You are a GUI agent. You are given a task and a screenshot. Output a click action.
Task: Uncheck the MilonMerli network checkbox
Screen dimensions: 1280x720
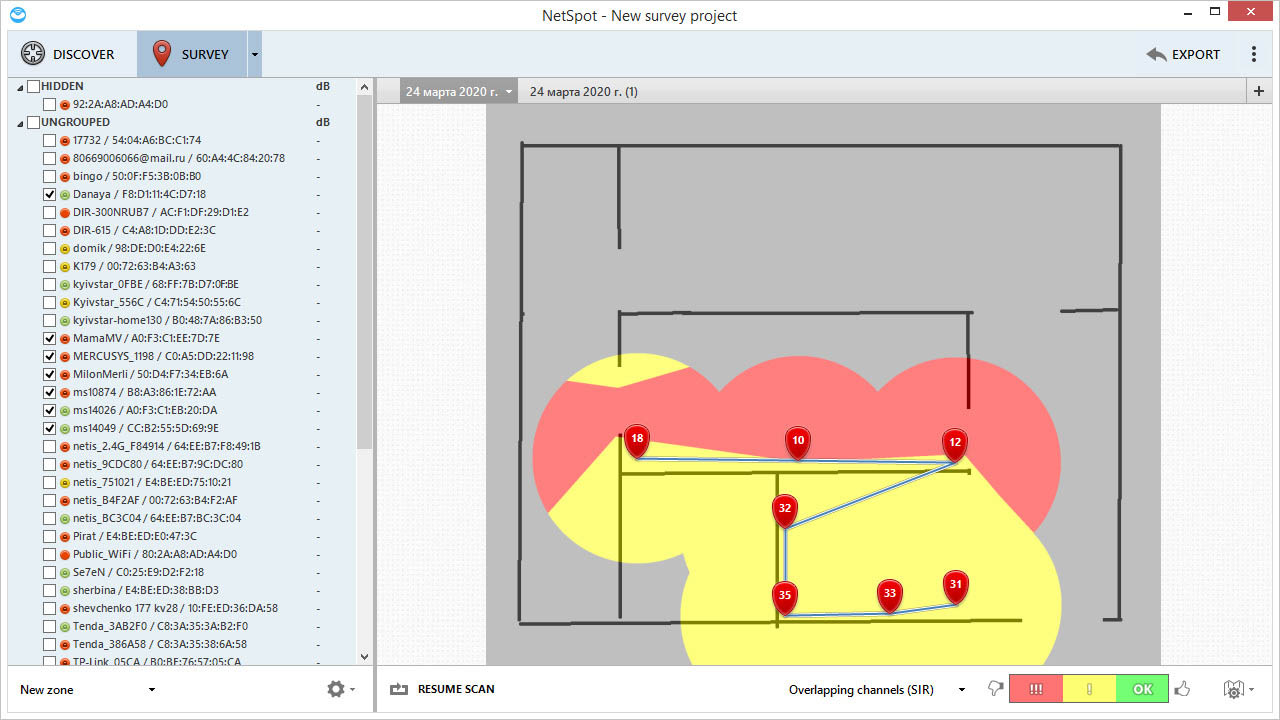point(49,374)
